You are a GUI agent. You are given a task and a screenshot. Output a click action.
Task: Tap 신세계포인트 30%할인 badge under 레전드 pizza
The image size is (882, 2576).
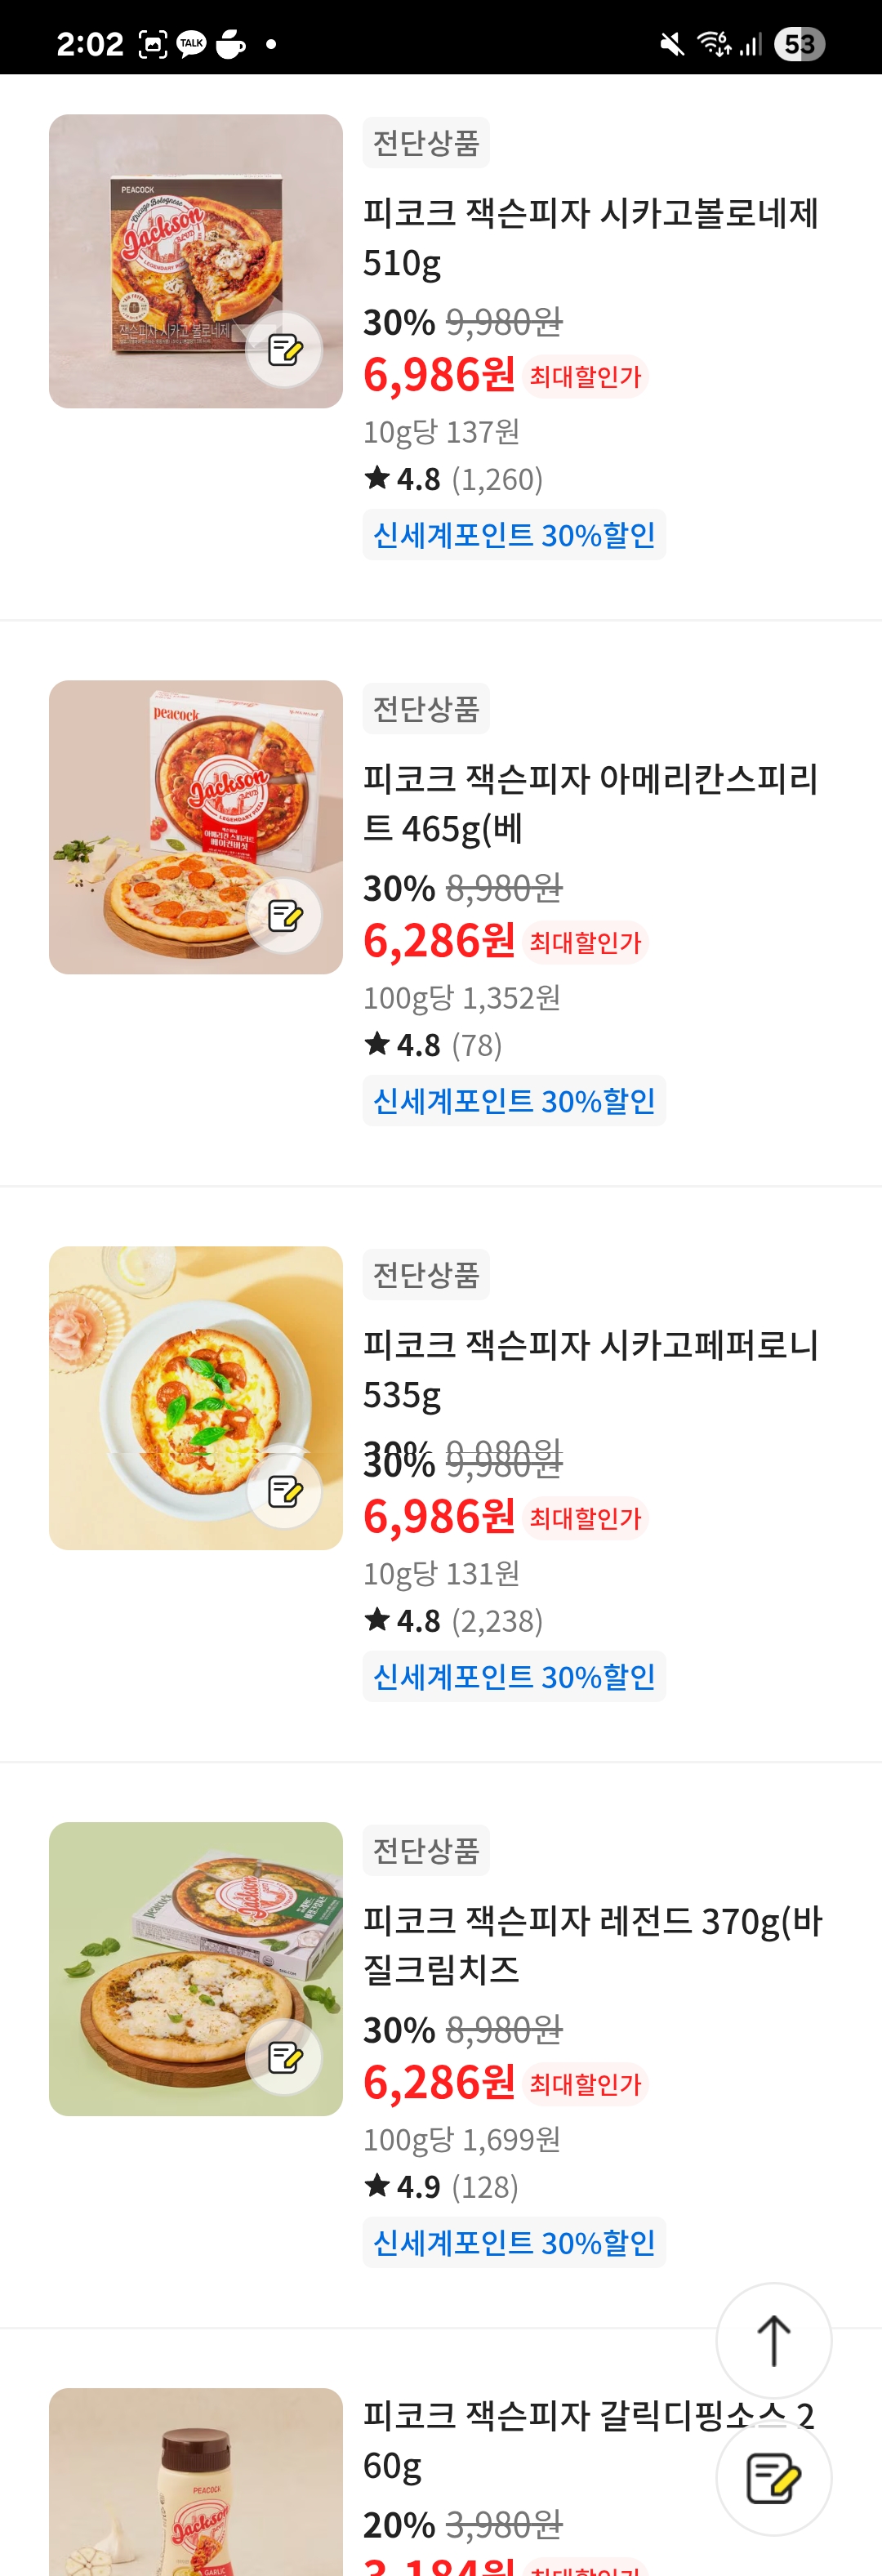coord(514,2242)
